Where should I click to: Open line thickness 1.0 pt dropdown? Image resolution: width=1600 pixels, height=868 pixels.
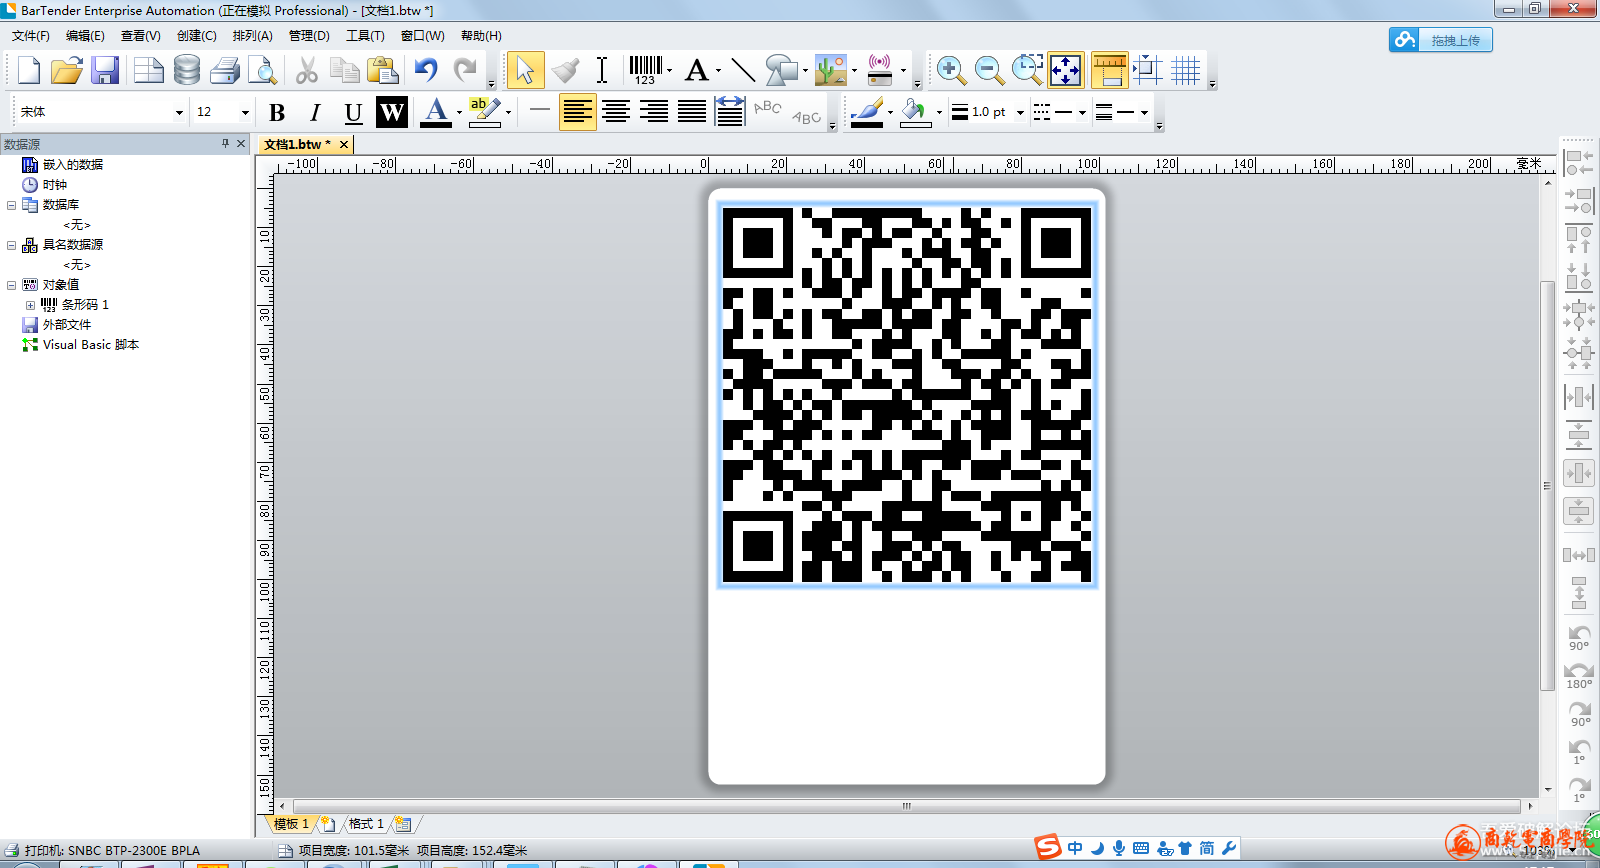[1020, 112]
